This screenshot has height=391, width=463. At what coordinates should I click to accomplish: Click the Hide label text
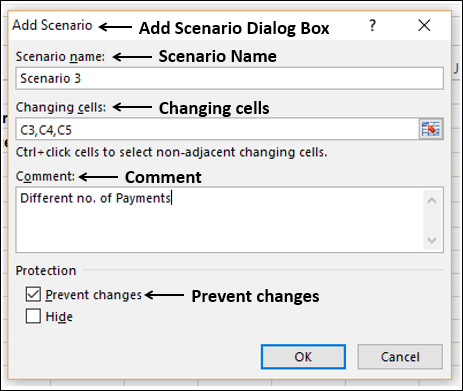[59, 317]
